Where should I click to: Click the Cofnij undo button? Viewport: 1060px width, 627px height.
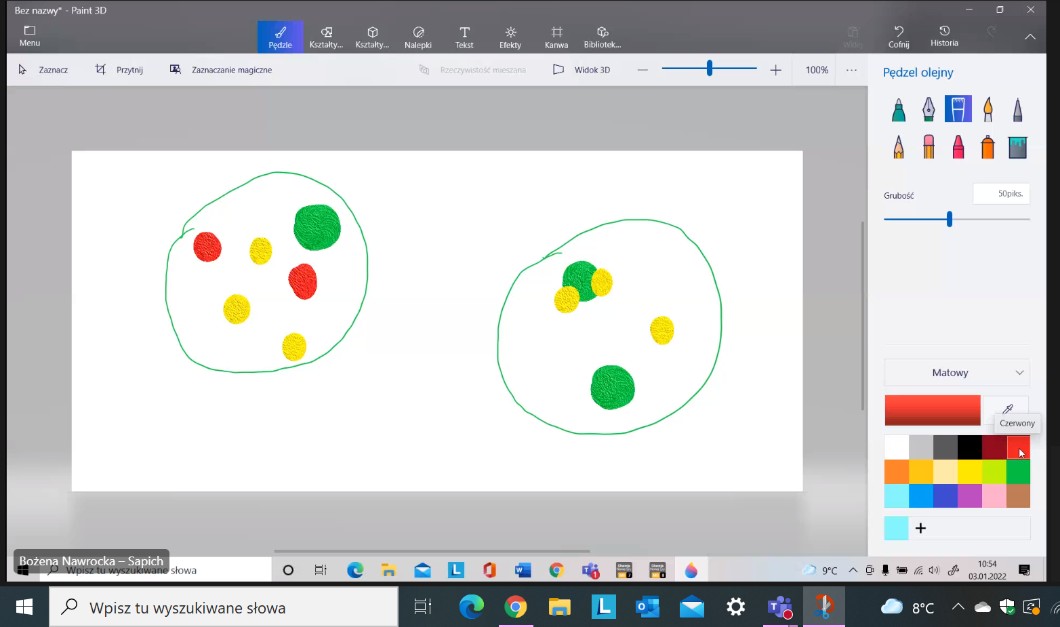pos(898,37)
